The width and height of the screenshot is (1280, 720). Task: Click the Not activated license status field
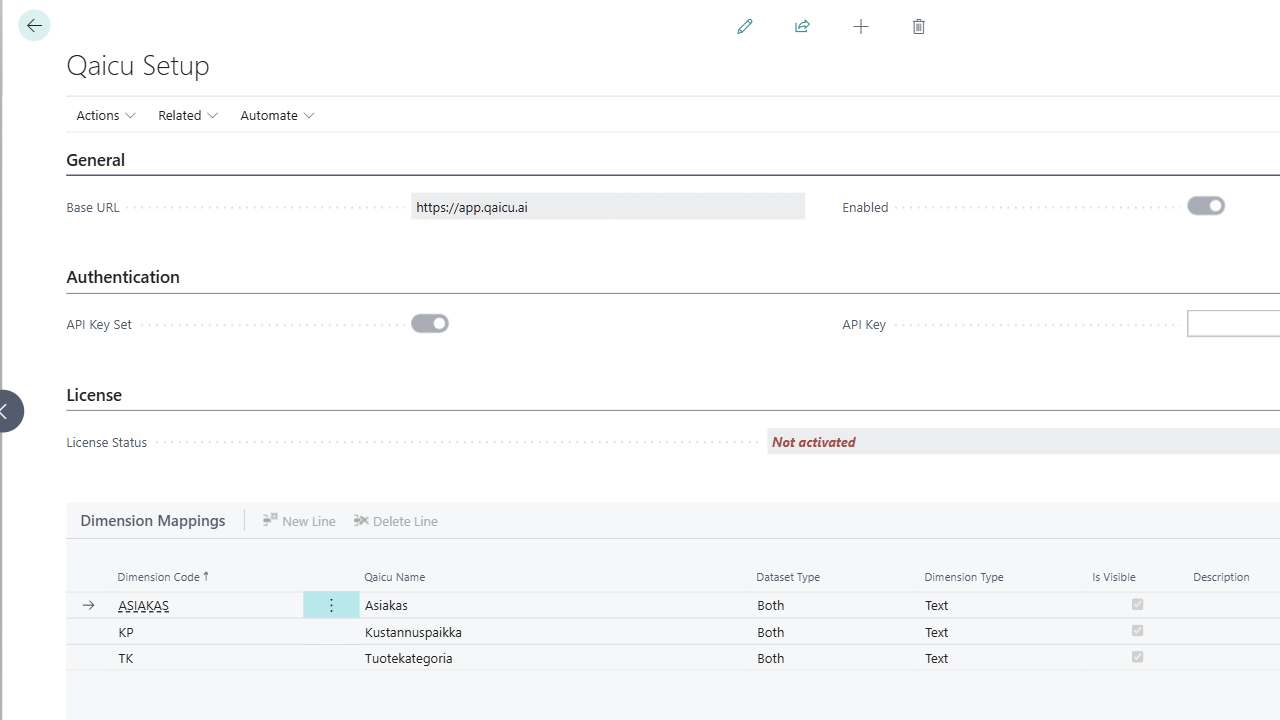[x=1024, y=442]
